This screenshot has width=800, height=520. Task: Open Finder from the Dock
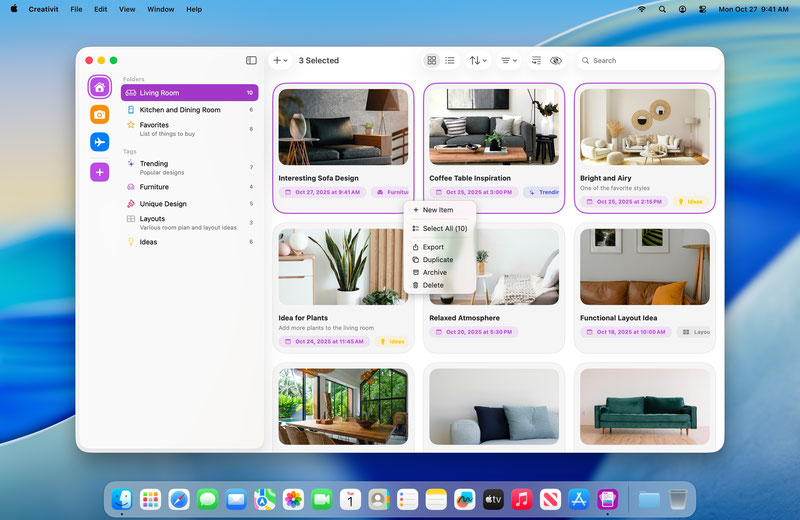(122, 498)
